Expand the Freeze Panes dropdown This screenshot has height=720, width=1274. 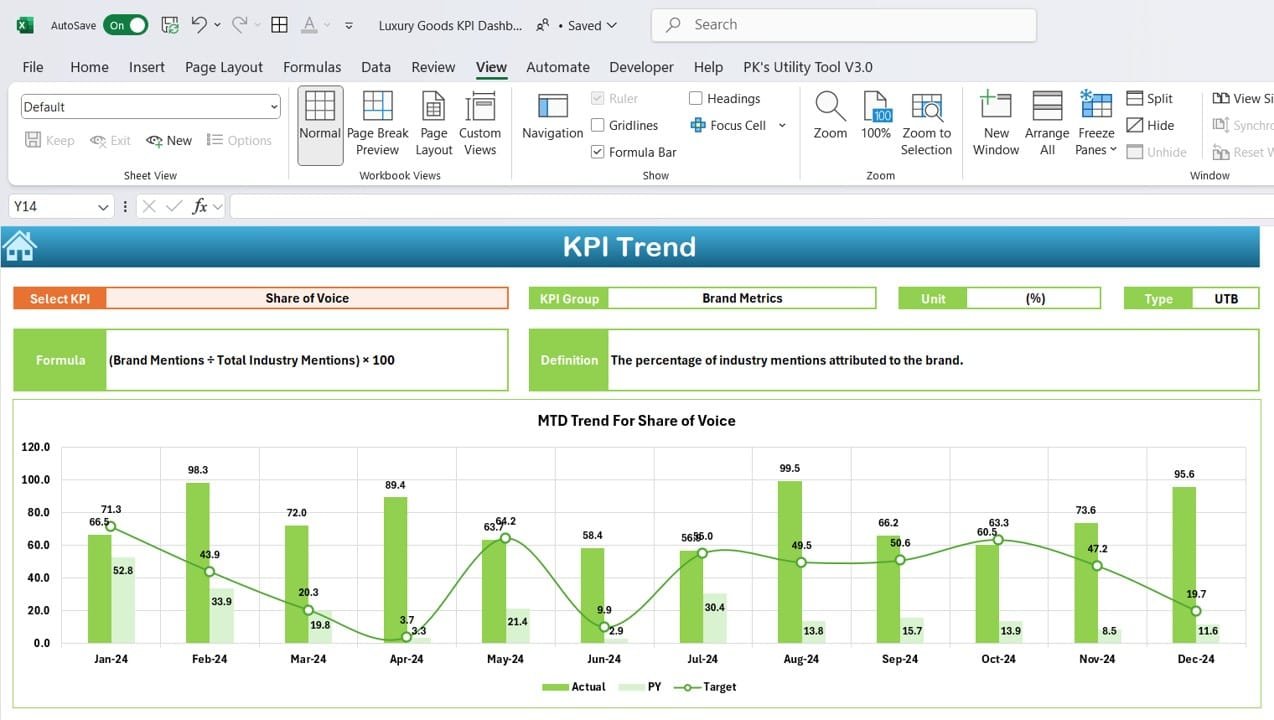click(x=1096, y=123)
